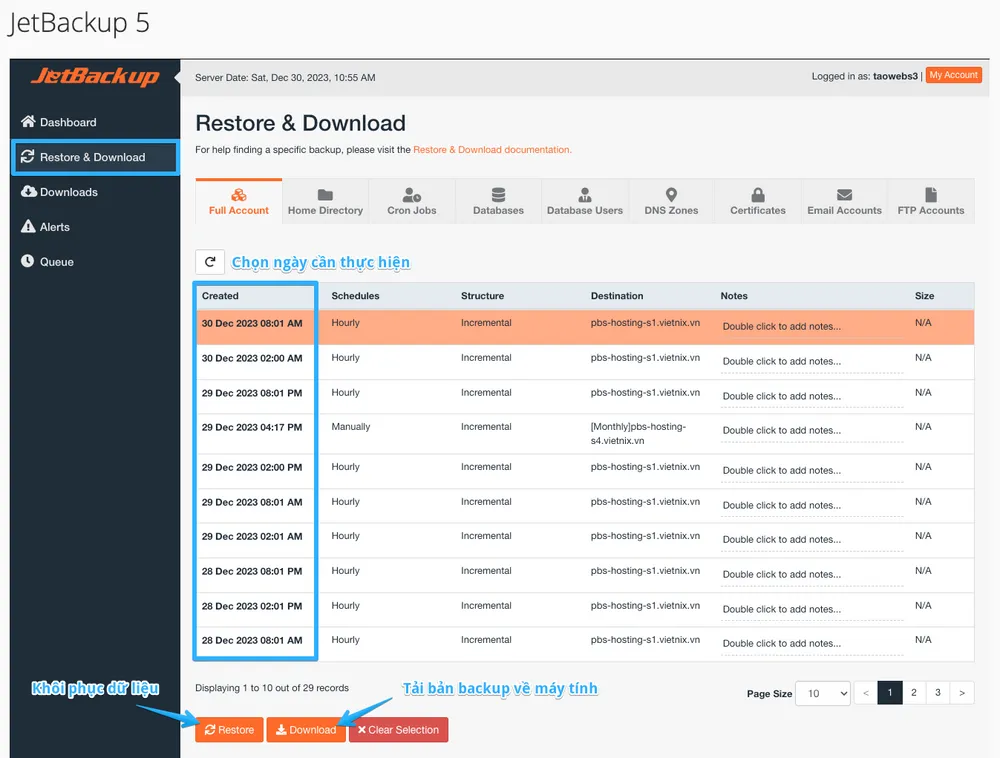Screen dimensions: 1000x758
Task: Open the Cron Jobs tab
Action: point(412,201)
